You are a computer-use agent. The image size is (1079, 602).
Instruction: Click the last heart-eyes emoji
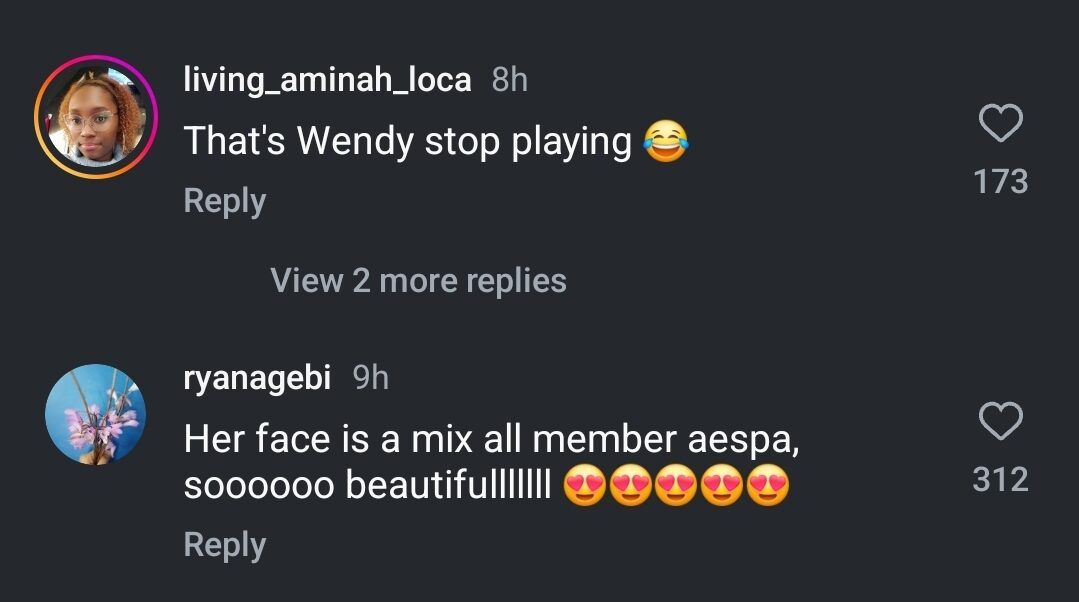click(x=768, y=487)
